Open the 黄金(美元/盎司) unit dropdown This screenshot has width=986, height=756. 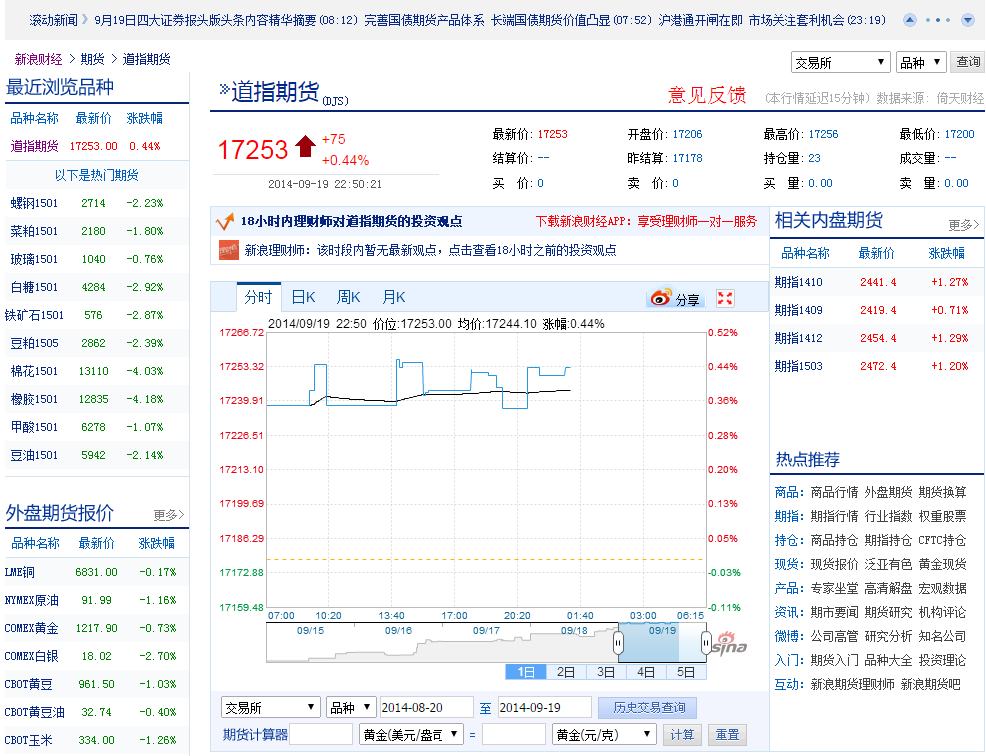(x=411, y=735)
